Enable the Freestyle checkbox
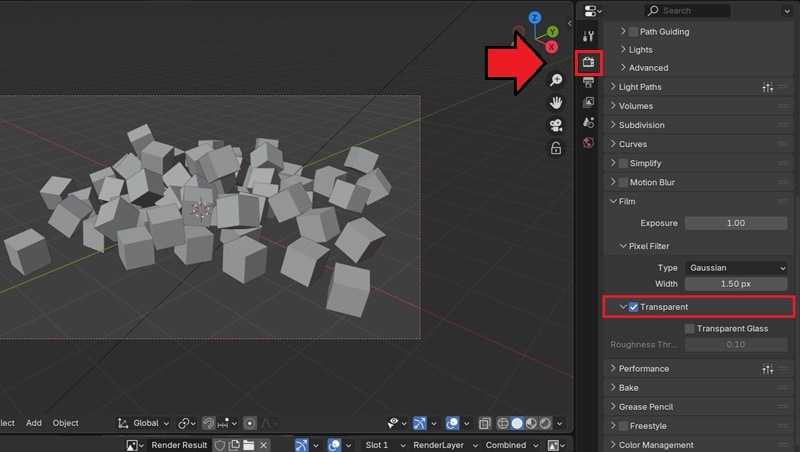Image resolution: width=800 pixels, height=452 pixels. (623, 426)
